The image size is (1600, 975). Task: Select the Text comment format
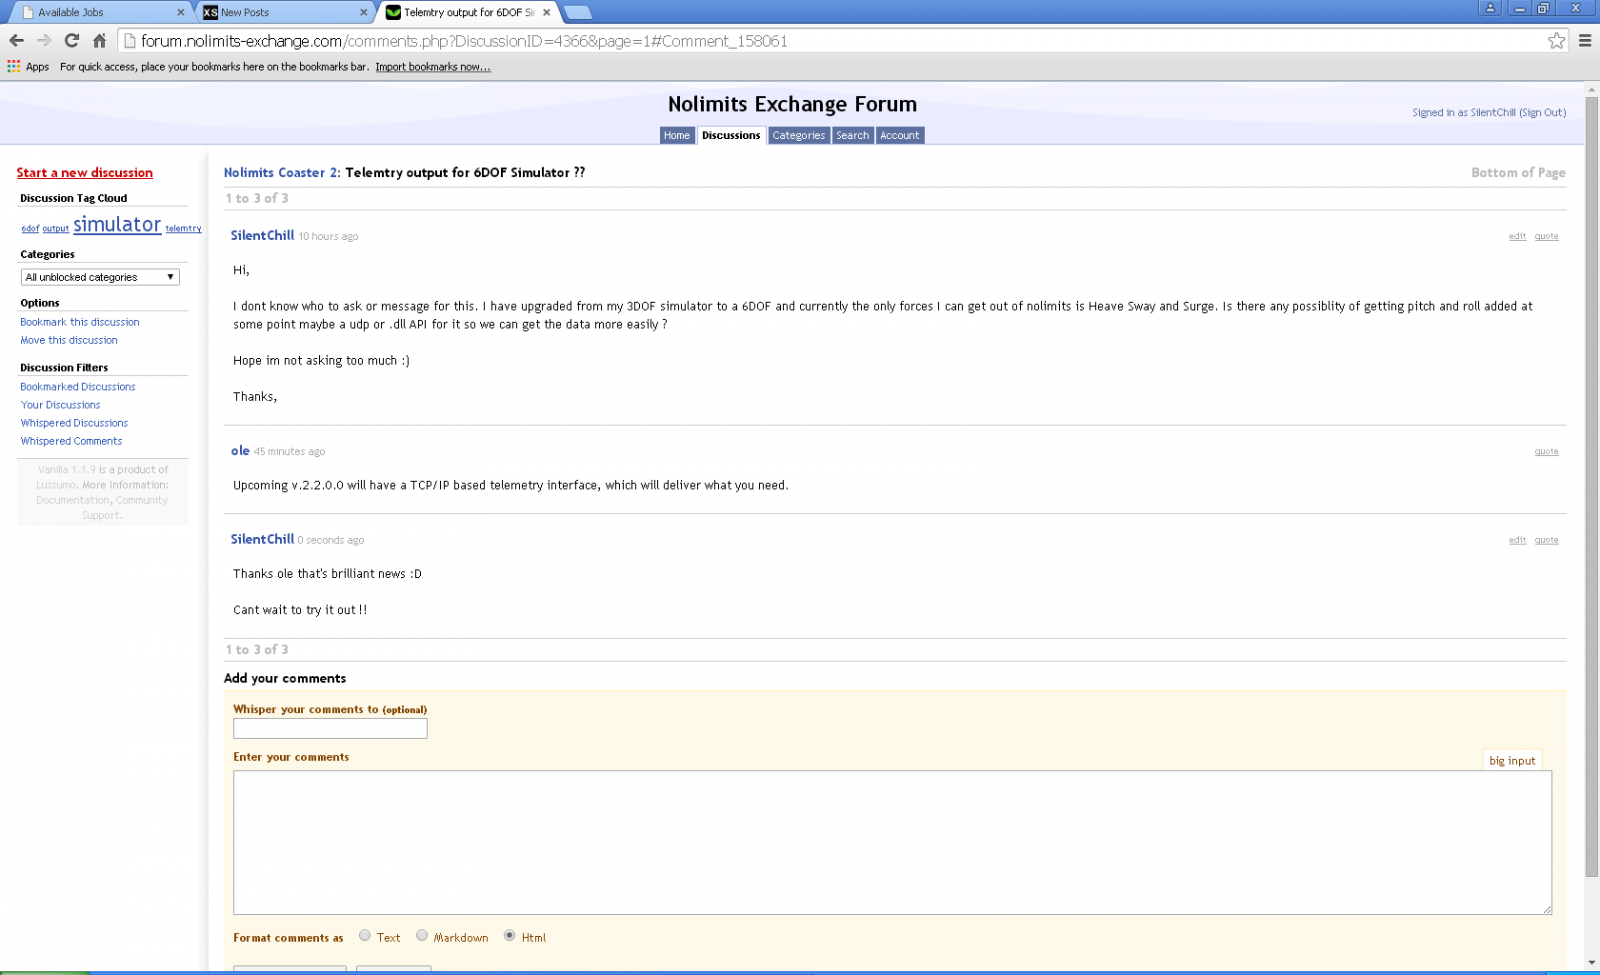click(x=365, y=936)
